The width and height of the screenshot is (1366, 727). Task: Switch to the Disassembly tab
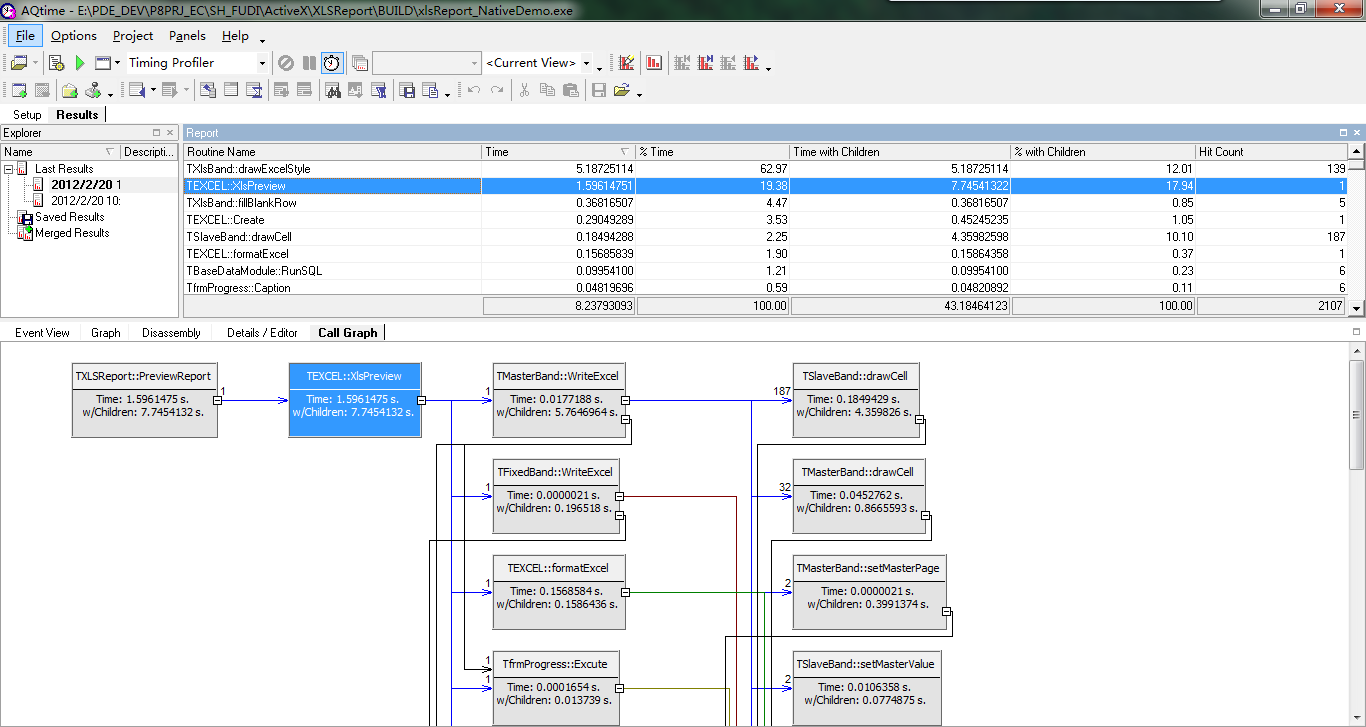click(x=171, y=333)
